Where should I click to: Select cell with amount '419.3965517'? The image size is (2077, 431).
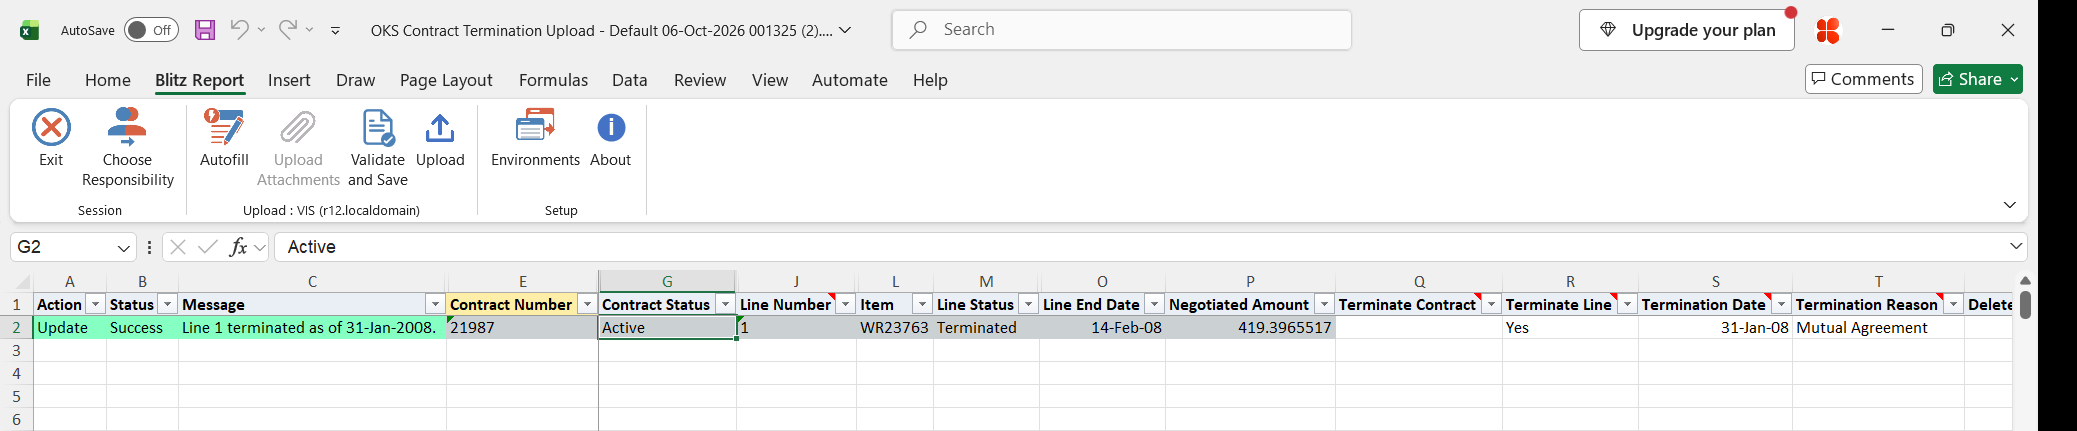point(1250,328)
